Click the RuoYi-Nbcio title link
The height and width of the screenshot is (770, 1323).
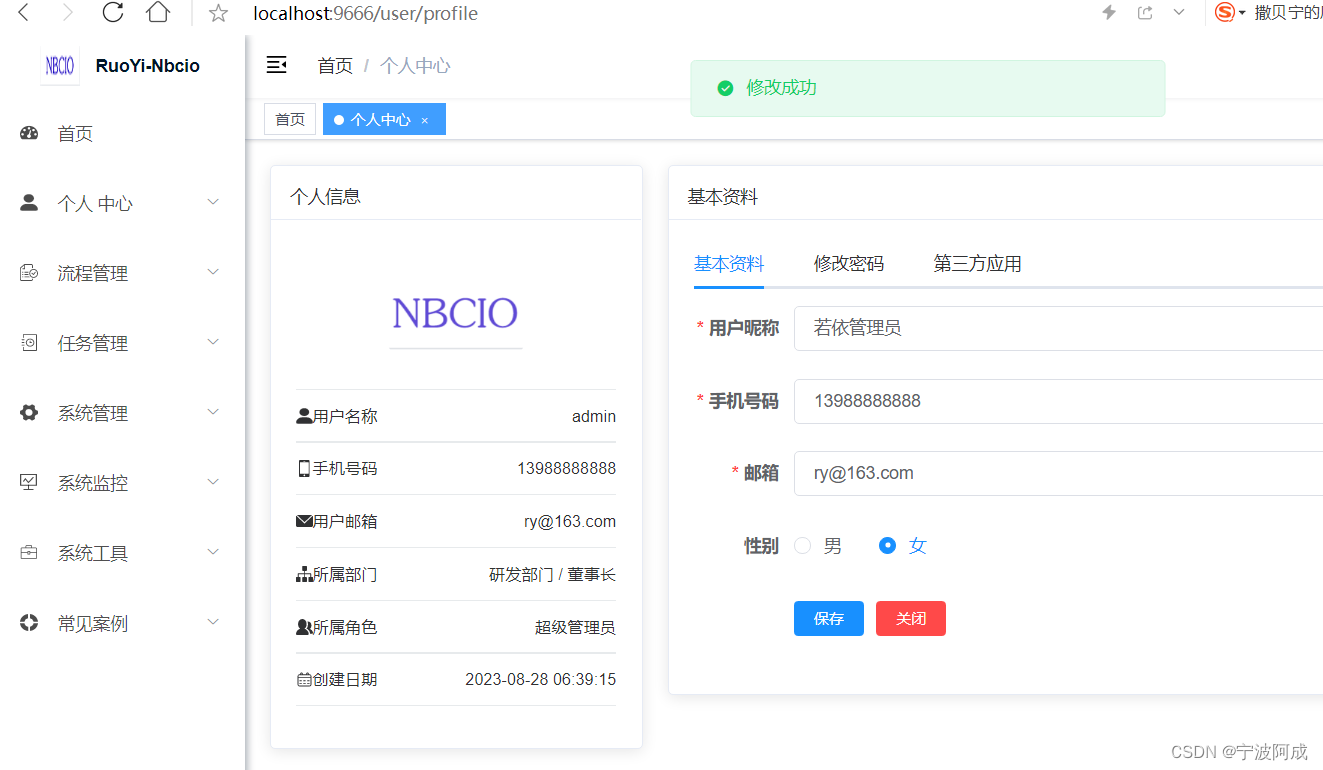click(x=148, y=66)
